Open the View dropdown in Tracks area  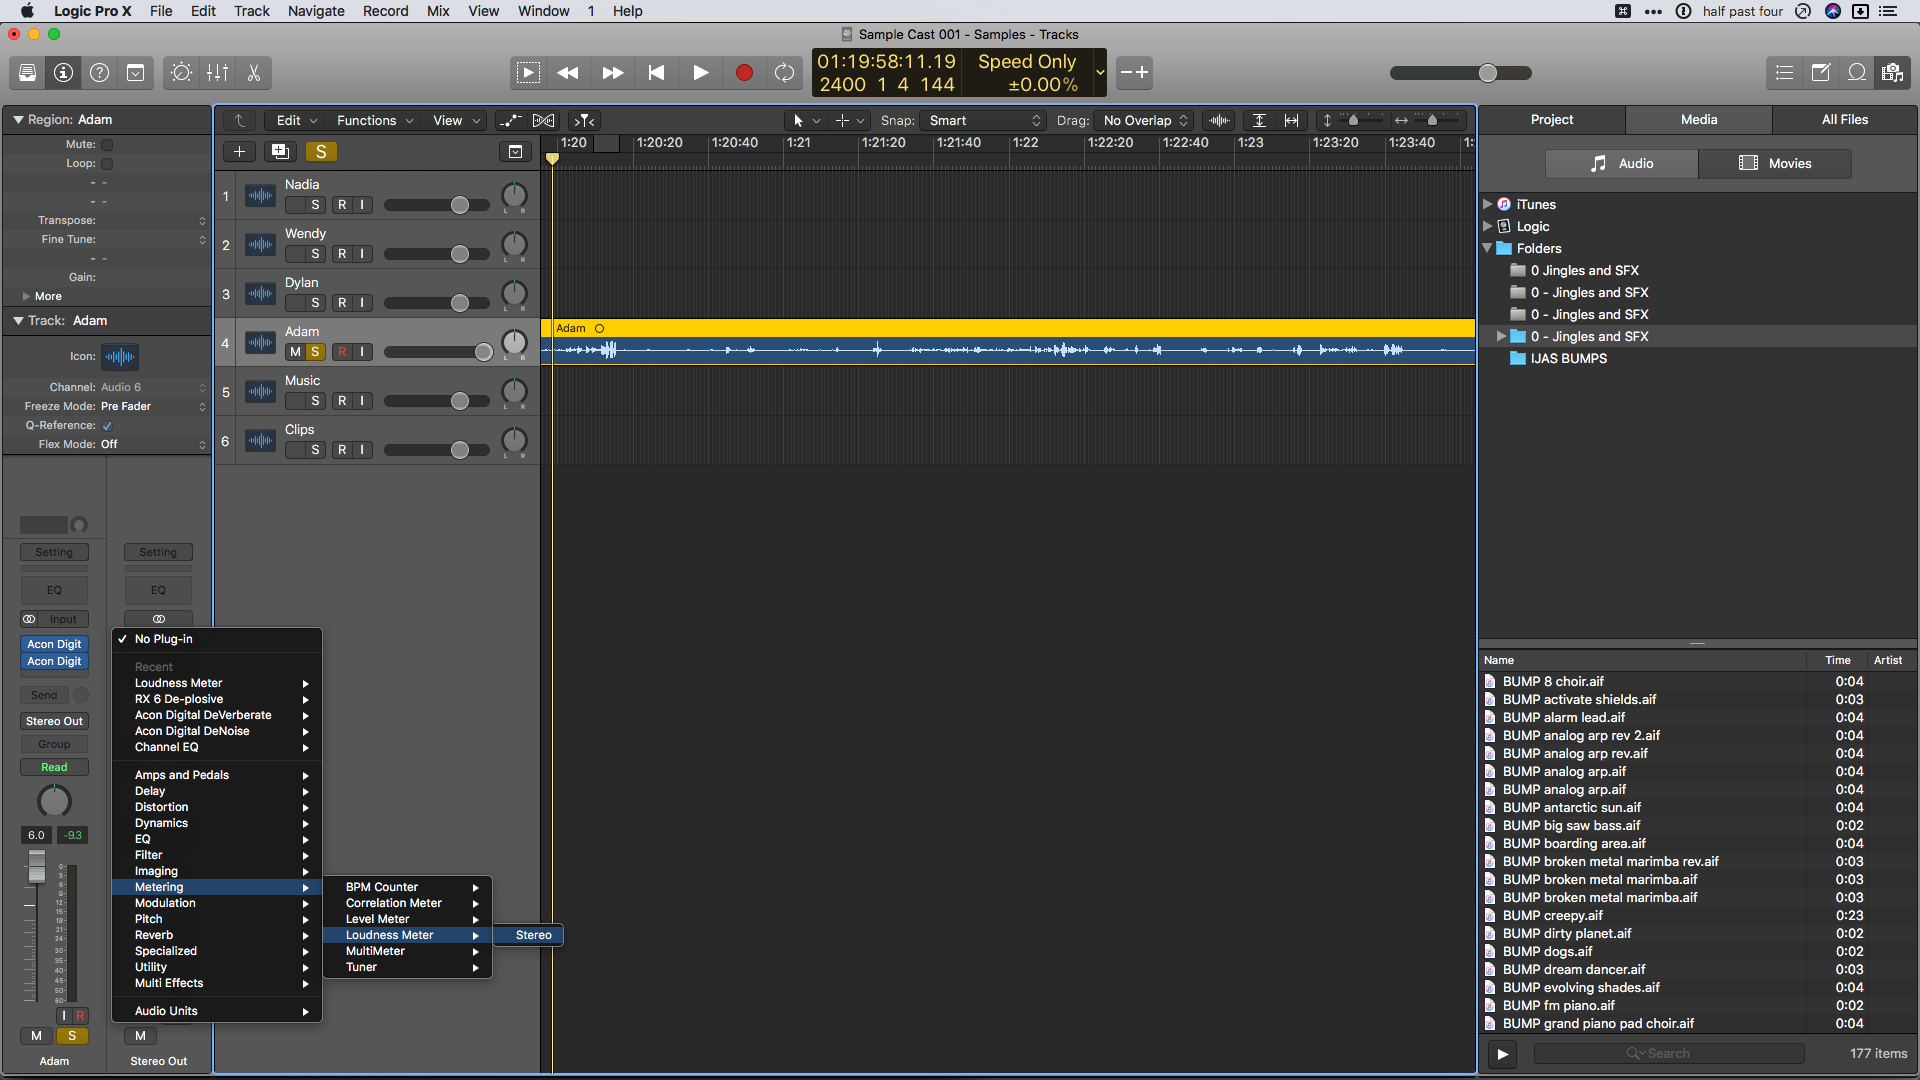click(457, 121)
